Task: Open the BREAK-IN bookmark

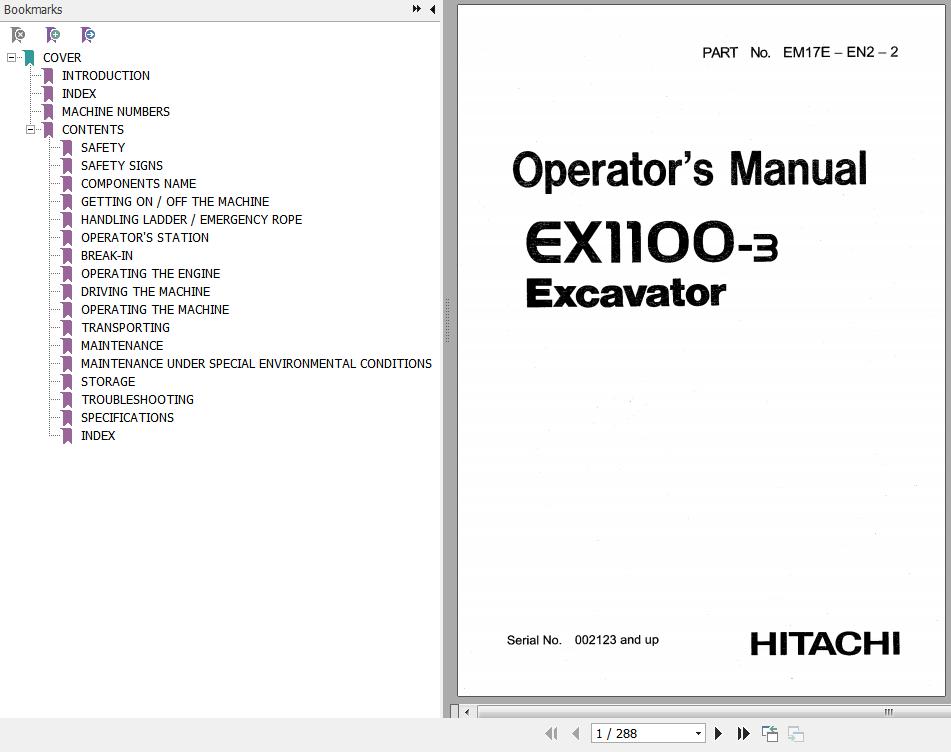Action: coord(107,256)
